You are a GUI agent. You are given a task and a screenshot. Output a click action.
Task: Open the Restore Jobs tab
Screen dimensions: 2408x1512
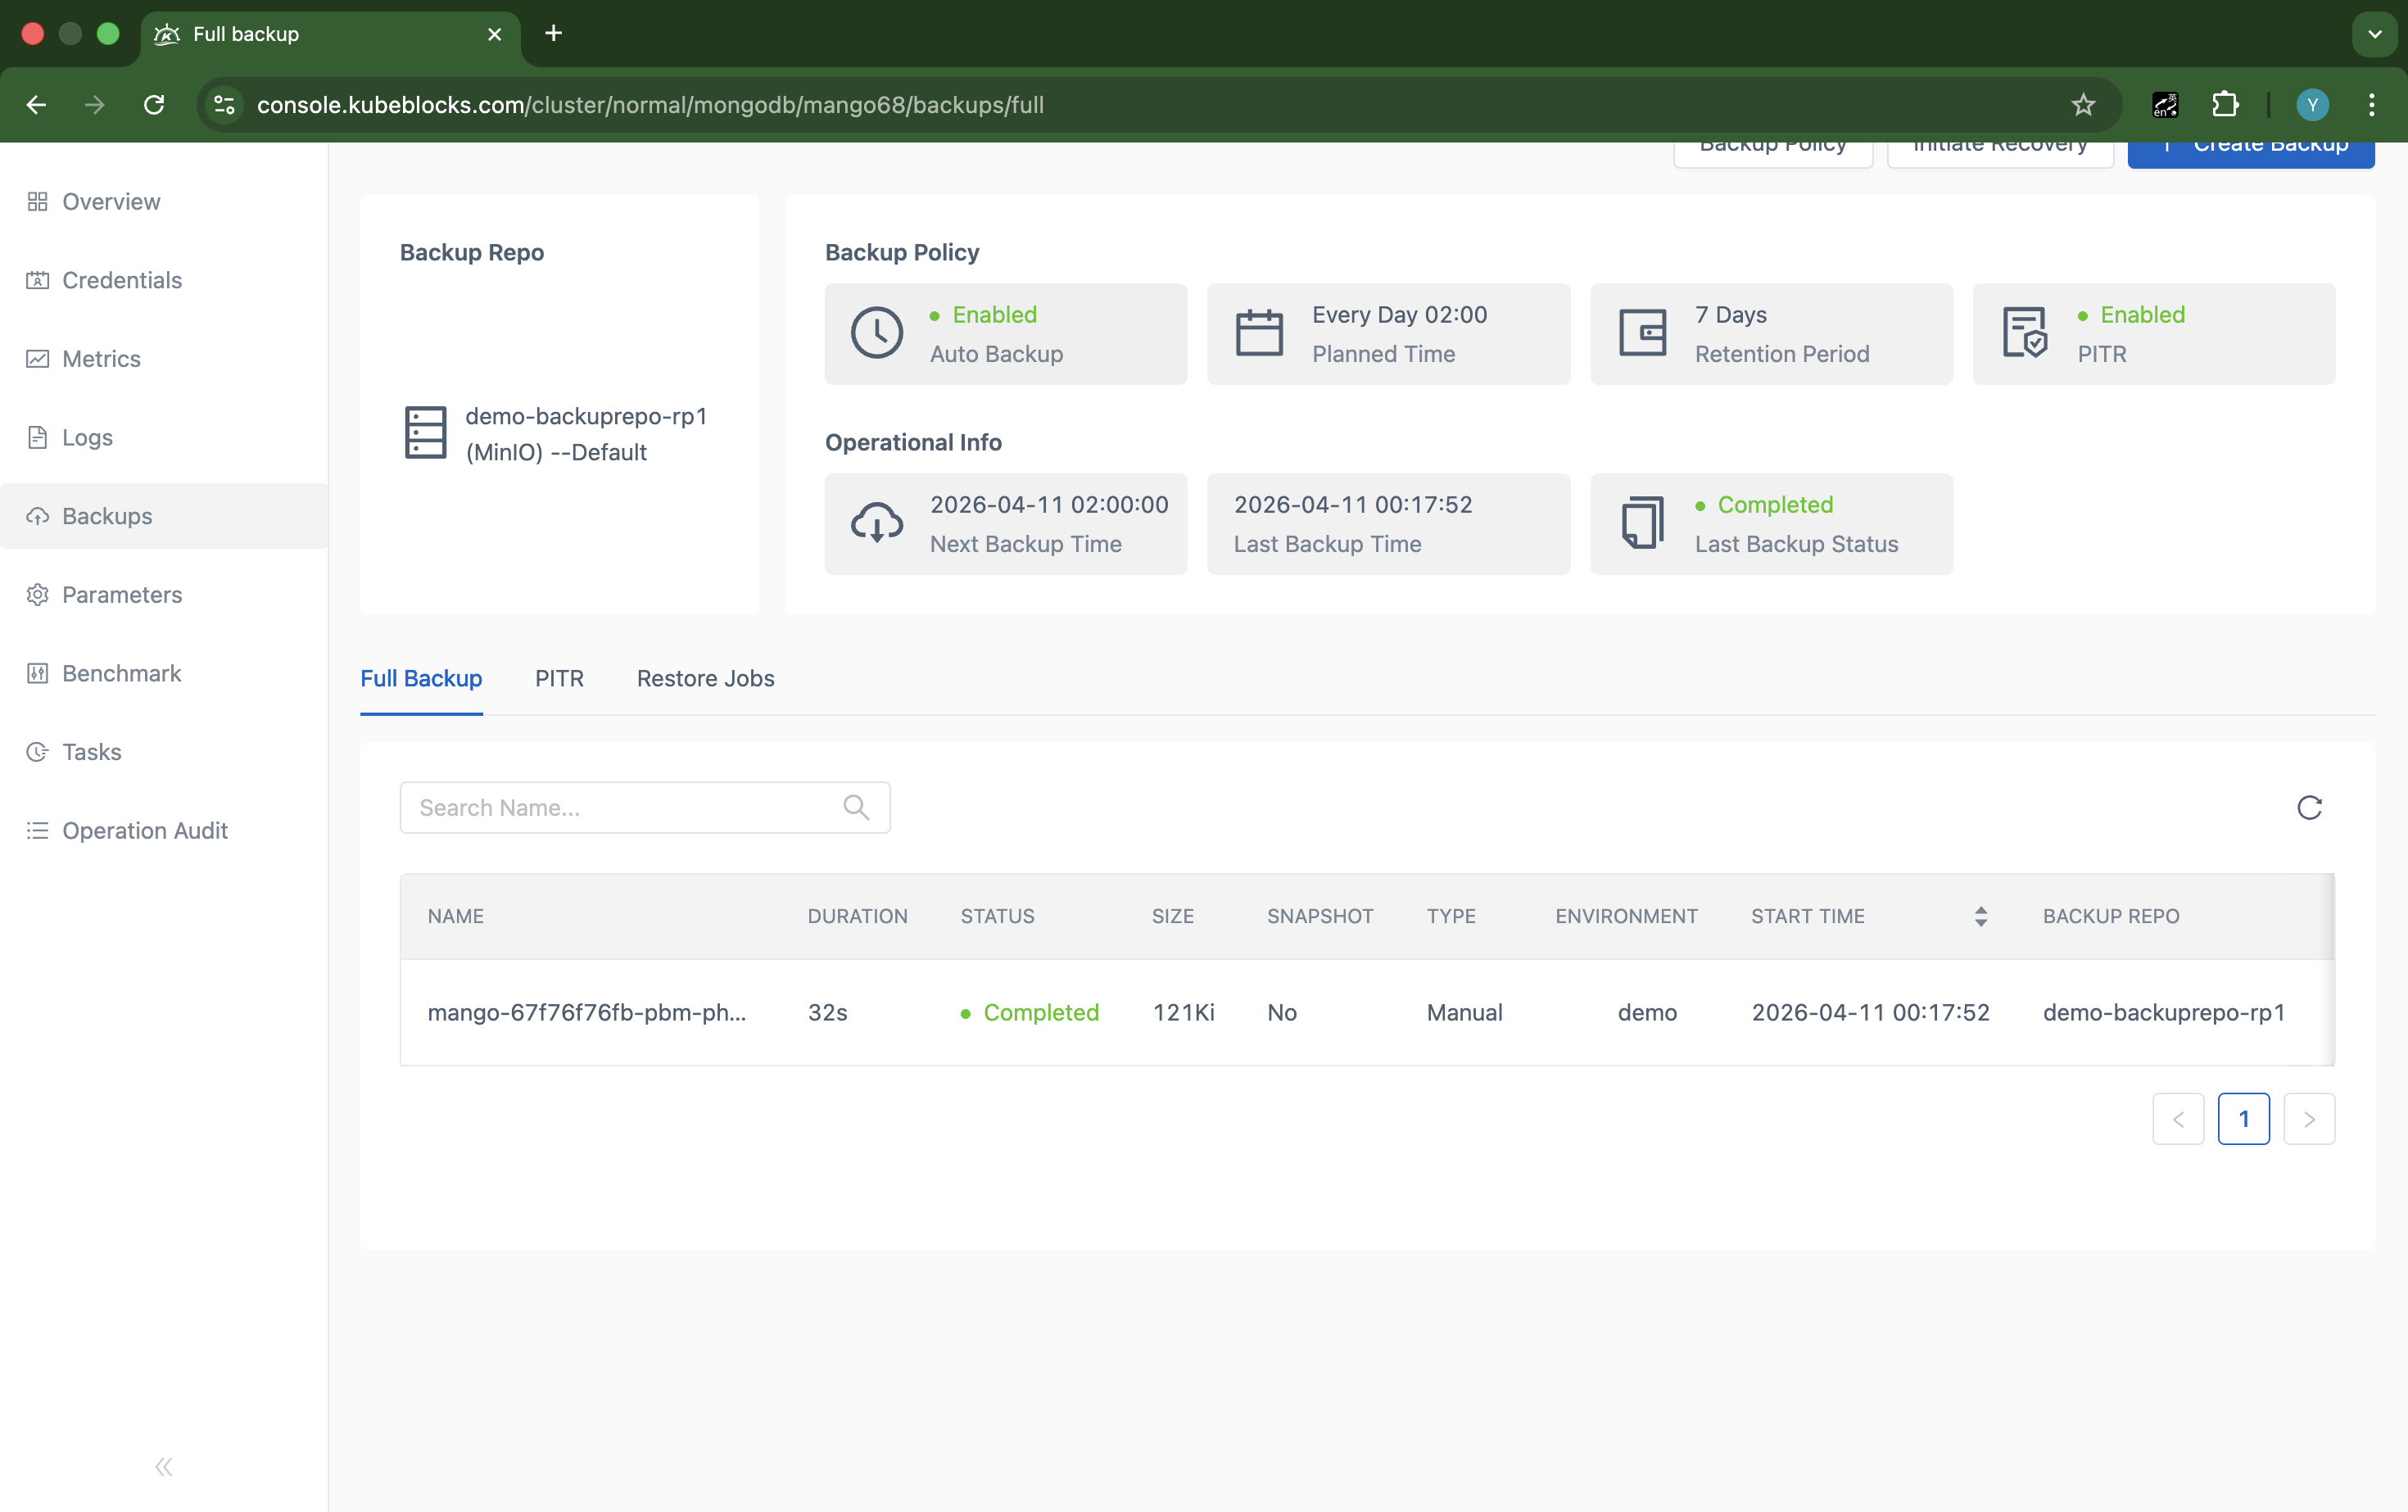click(705, 678)
